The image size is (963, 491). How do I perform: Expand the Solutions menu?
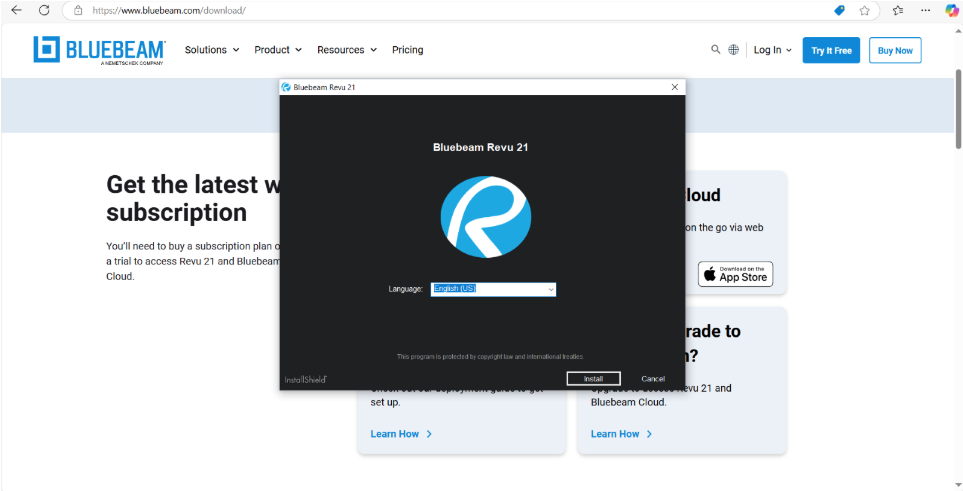point(212,50)
